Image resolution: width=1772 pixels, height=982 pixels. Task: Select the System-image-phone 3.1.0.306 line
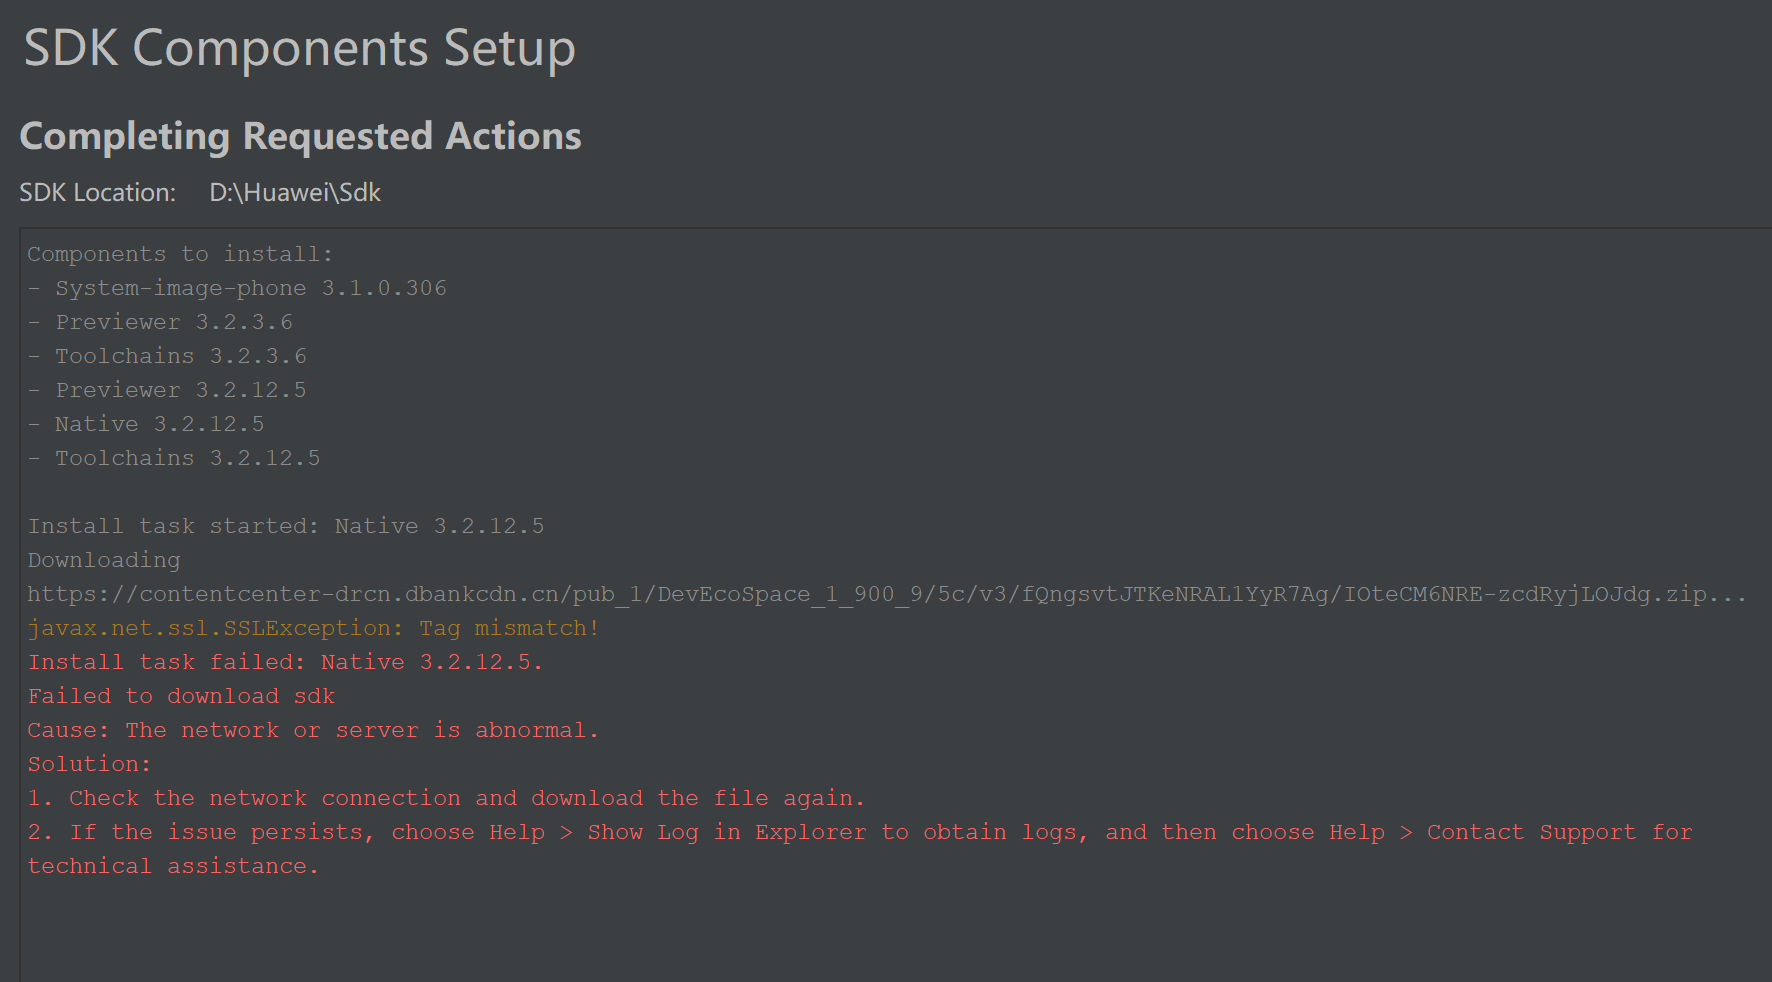pos(237,288)
